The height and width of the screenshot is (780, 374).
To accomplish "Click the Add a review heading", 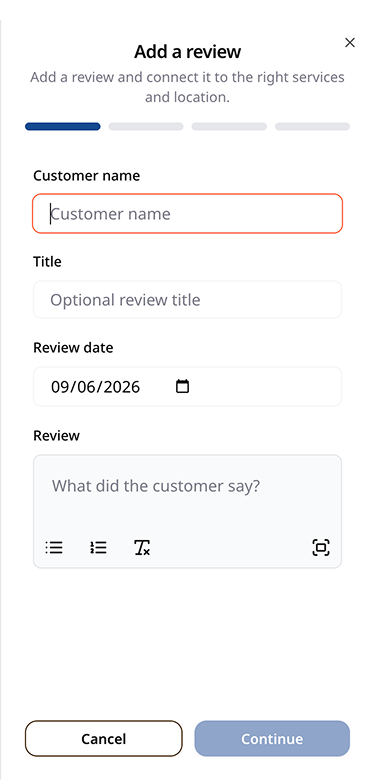I will coord(187,52).
